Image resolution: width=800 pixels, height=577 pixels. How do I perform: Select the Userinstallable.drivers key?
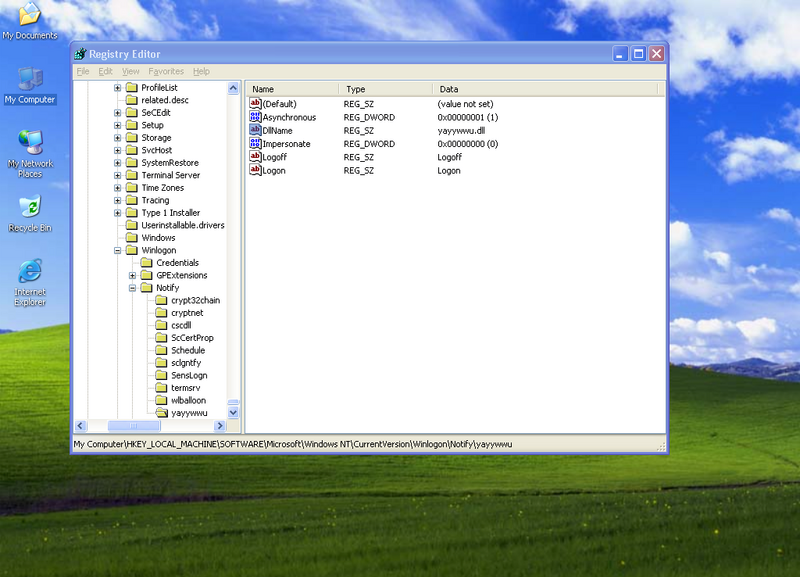(x=183, y=225)
